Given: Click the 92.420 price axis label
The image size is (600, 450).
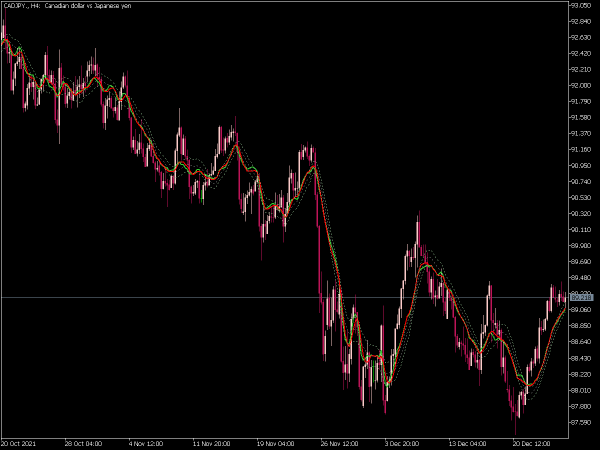Looking at the screenshot, I should [x=581, y=54].
